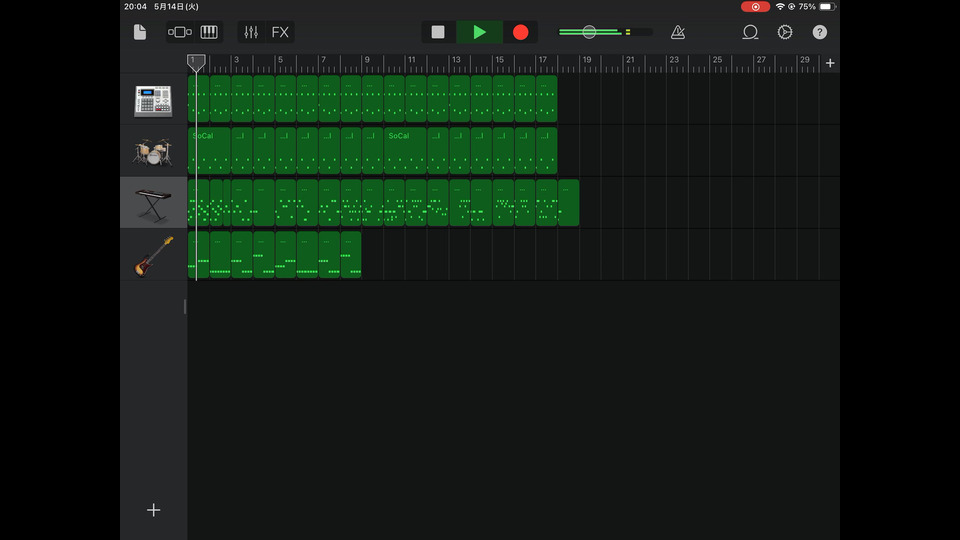This screenshot has height=540, width=960.
Task: Tap the battery status icon
Action: (x=827, y=7)
